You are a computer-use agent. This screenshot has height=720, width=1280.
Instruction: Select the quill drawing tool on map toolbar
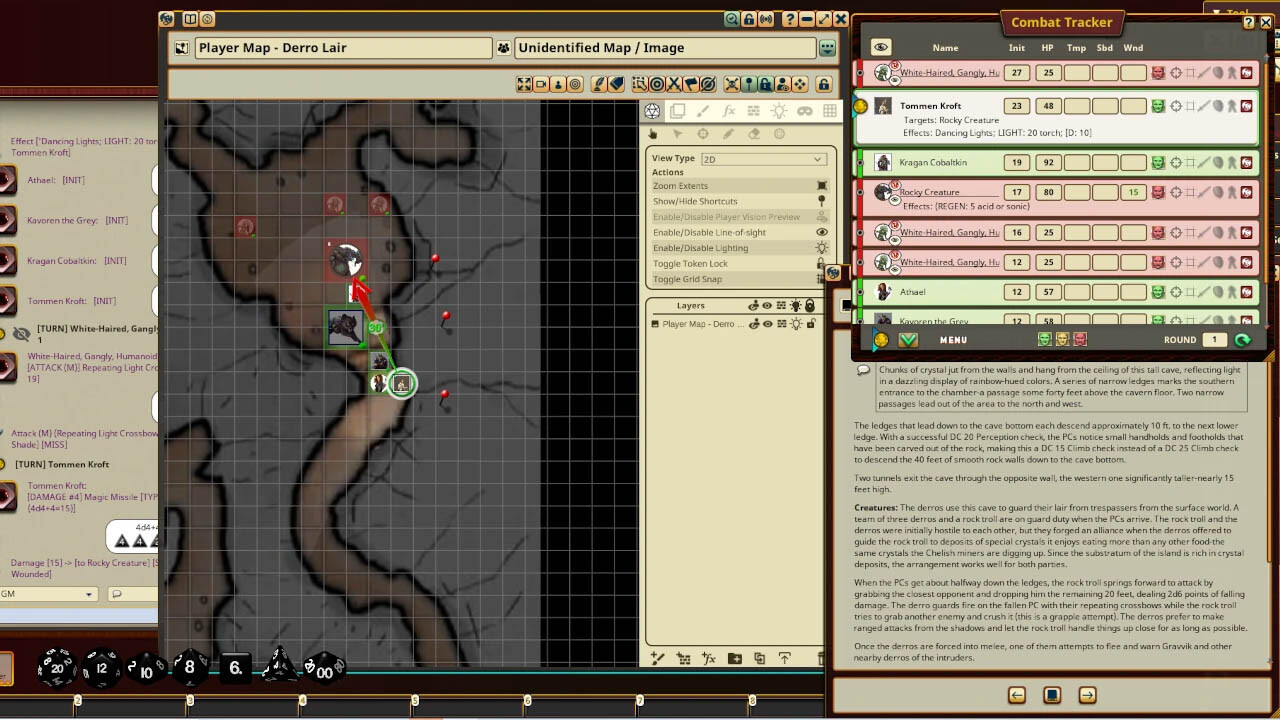[598, 84]
